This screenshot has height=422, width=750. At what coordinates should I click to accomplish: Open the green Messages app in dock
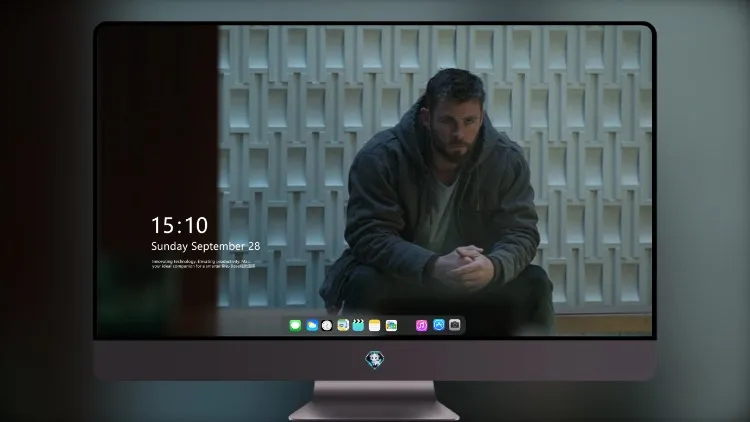(x=295, y=325)
